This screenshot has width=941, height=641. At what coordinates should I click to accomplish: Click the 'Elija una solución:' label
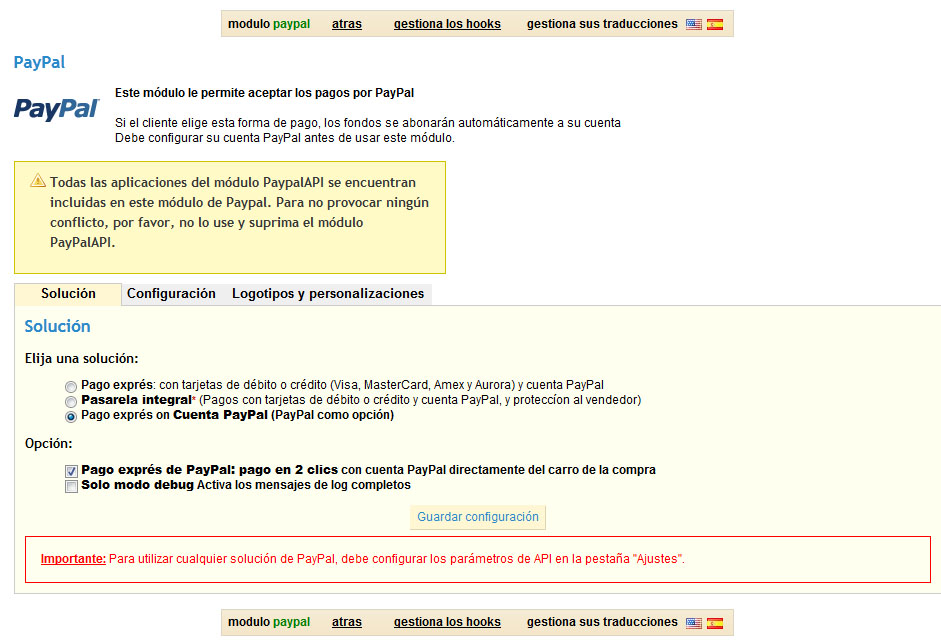[x=82, y=359]
